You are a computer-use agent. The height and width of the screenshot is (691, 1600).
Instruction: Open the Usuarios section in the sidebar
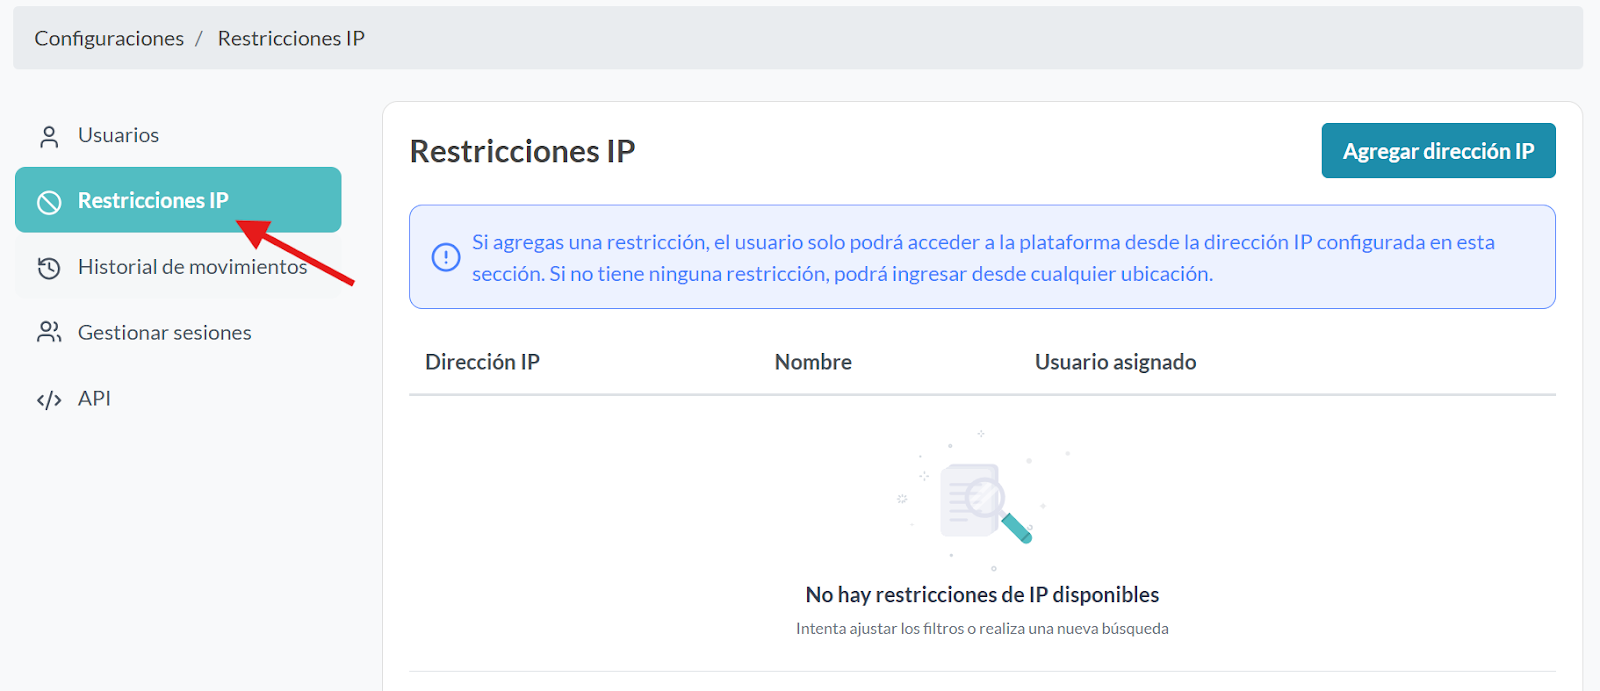tap(118, 135)
